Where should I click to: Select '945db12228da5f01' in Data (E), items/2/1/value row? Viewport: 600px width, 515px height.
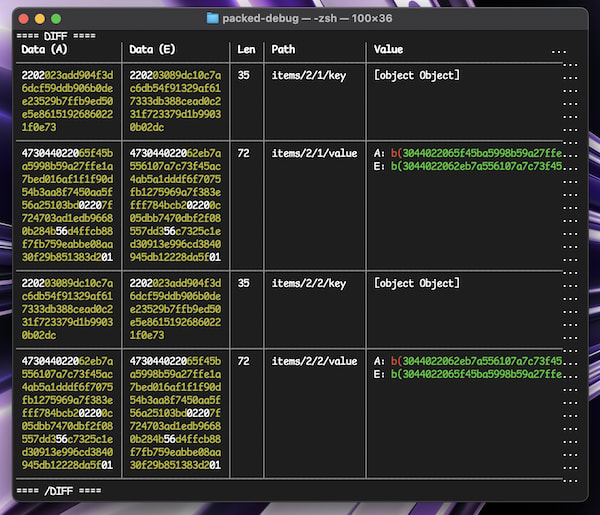point(175,257)
